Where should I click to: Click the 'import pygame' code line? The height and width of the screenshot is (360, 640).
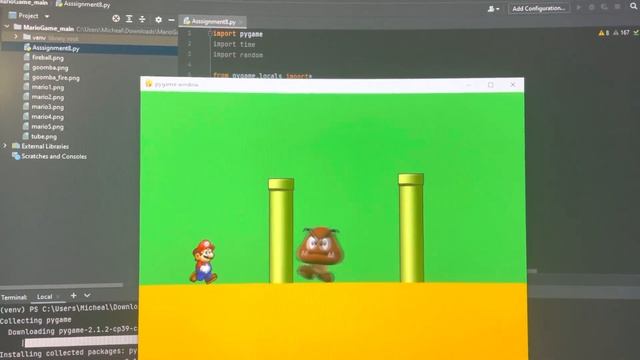coord(238,34)
